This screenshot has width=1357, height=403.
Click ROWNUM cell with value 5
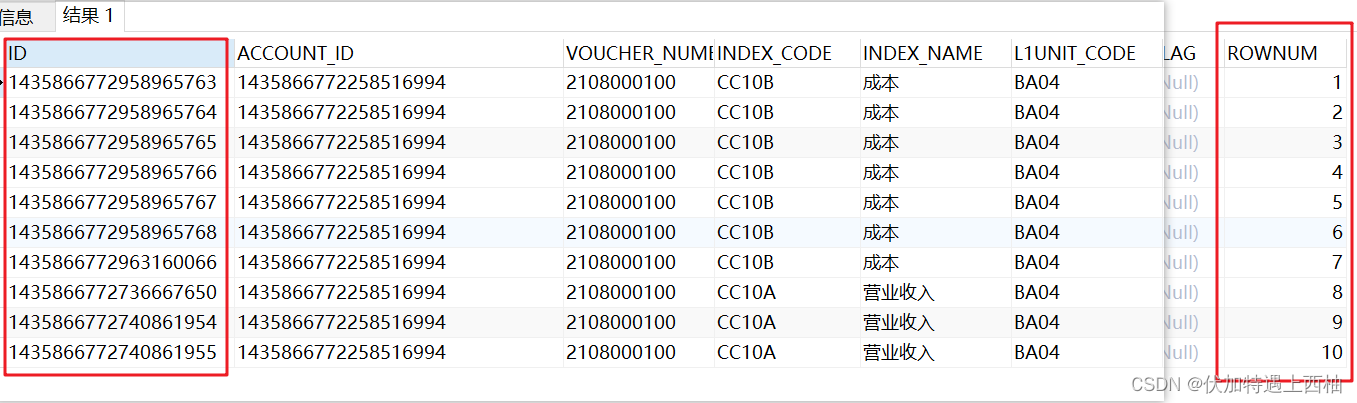click(1287, 203)
